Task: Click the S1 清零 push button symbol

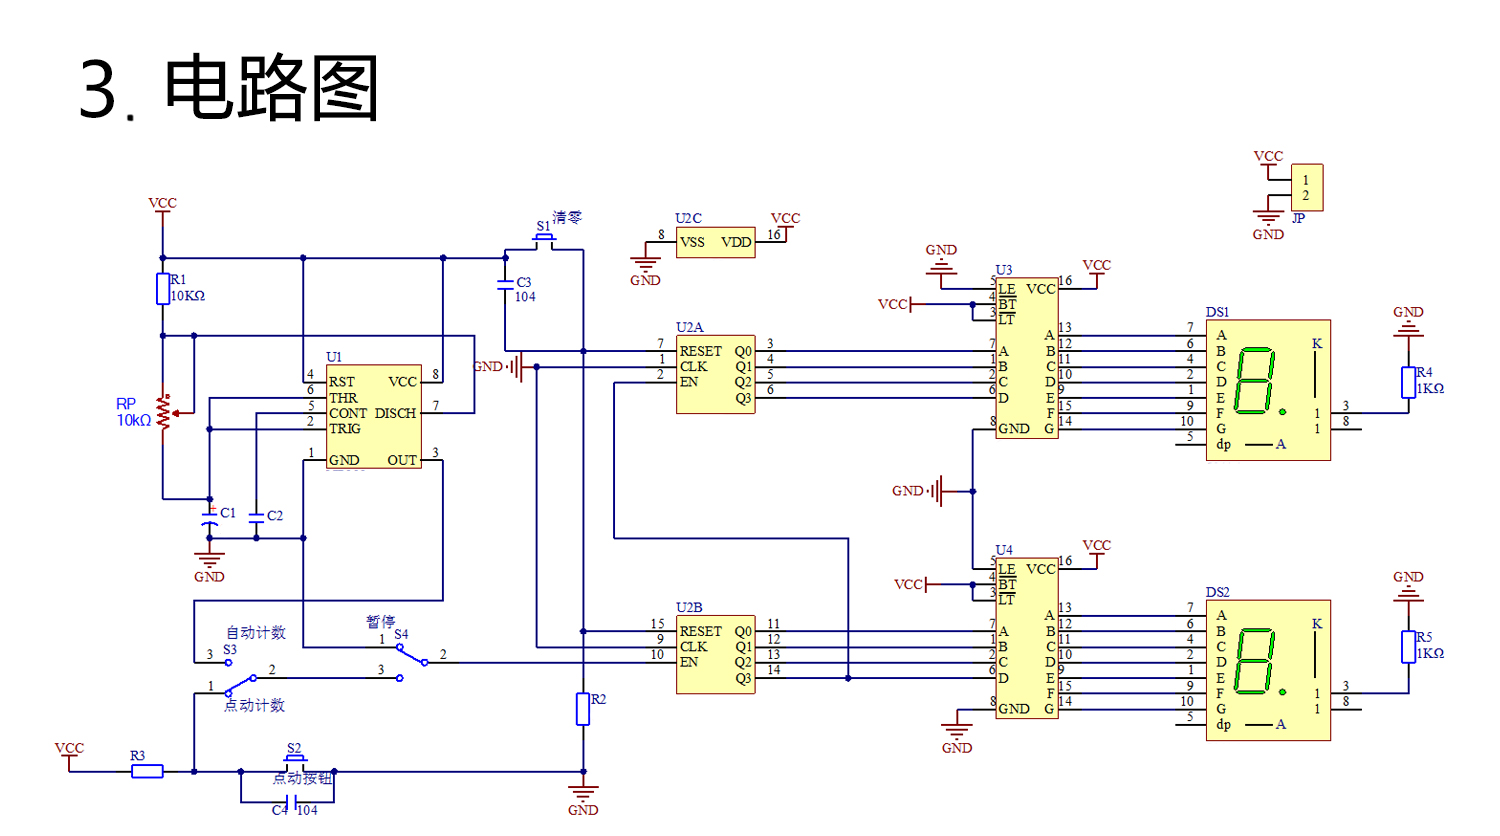Action: pos(544,241)
